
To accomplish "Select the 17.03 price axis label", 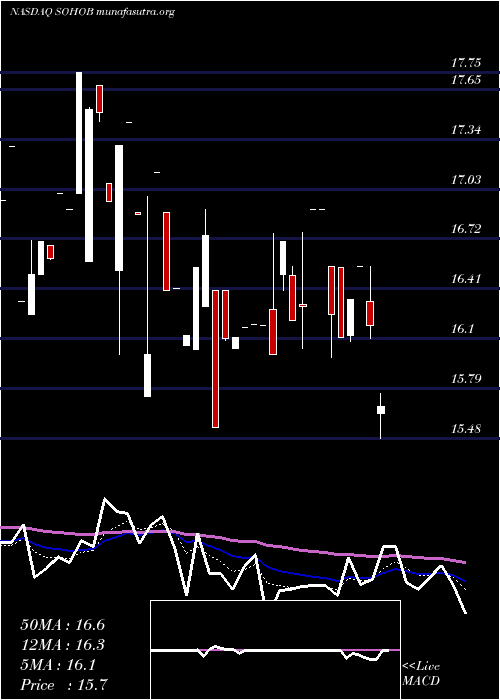I will pos(467,180).
